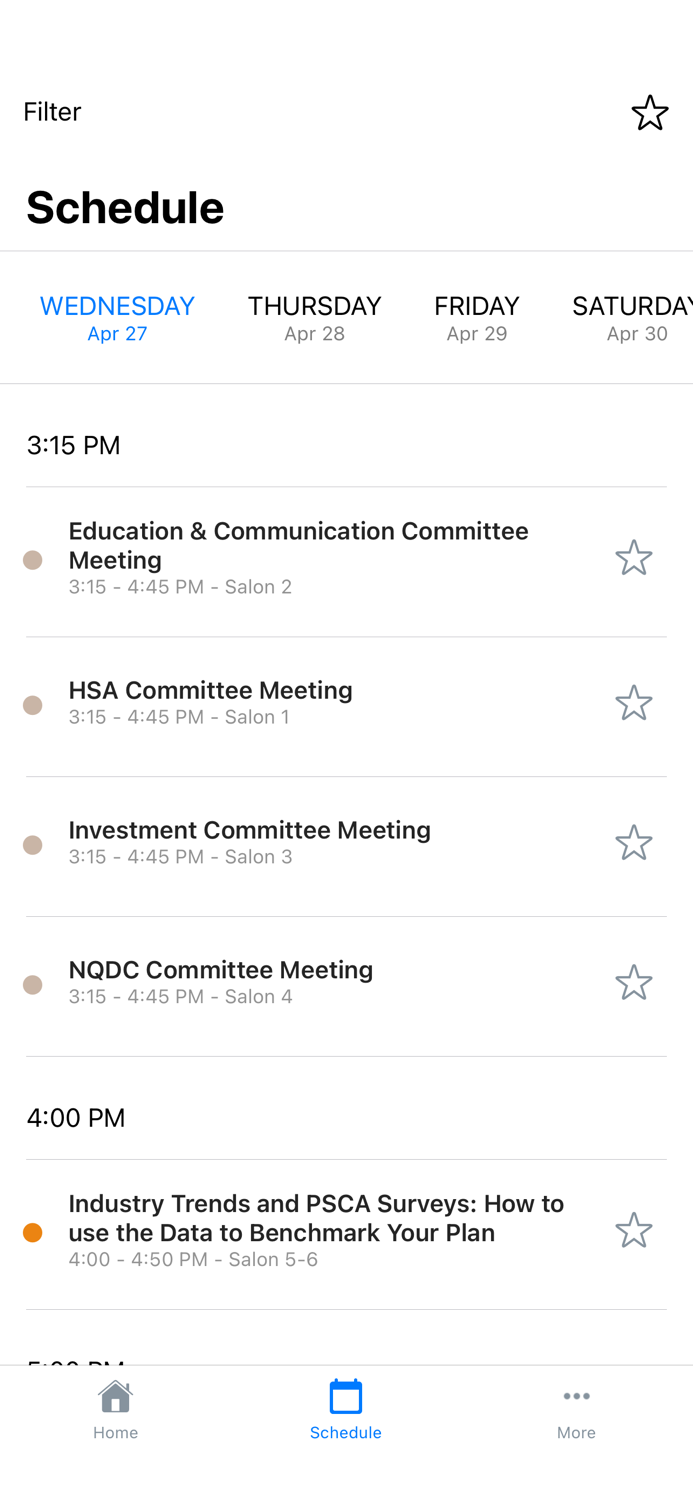Tap the dot beside Education & Communication Committee Meeting
The width and height of the screenshot is (693, 1500).
pyautogui.click(x=32, y=561)
